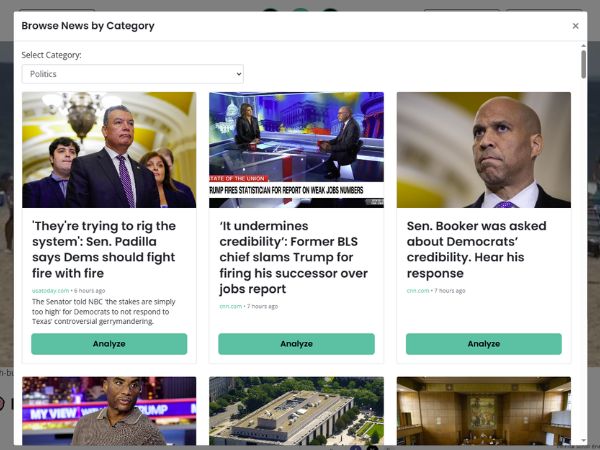This screenshot has height=450, width=600.
Task: Close the Browse News by Category dialog
Action: click(x=575, y=26)
